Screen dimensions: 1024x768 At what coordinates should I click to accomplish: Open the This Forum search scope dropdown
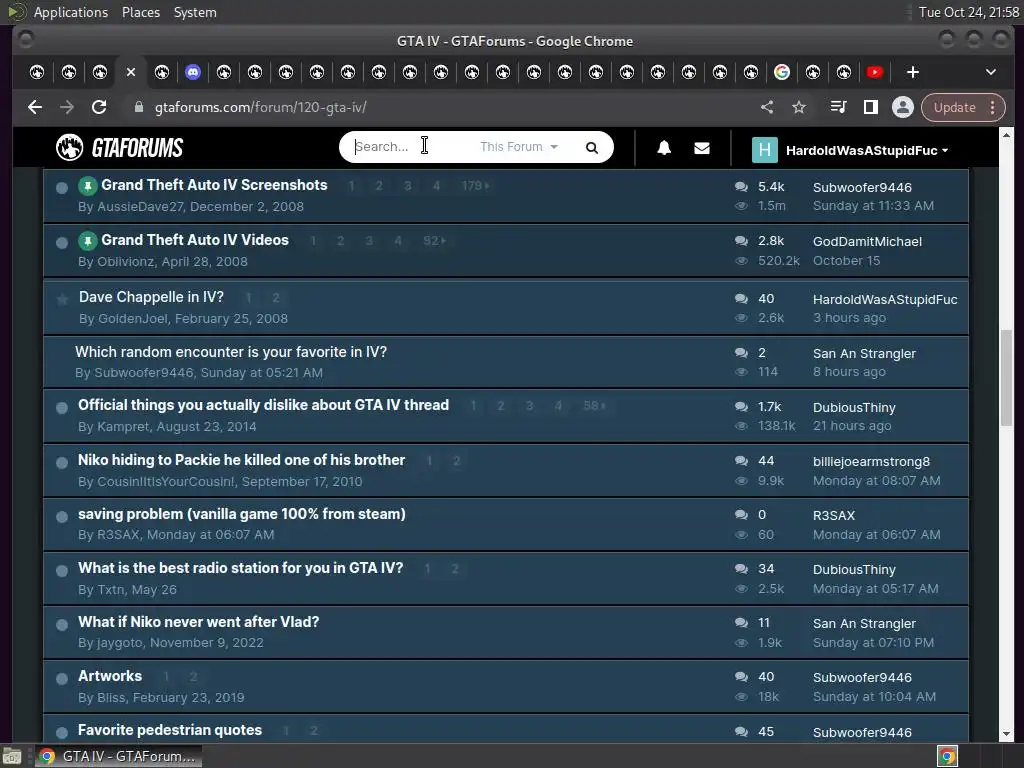(x=519, y=147)
